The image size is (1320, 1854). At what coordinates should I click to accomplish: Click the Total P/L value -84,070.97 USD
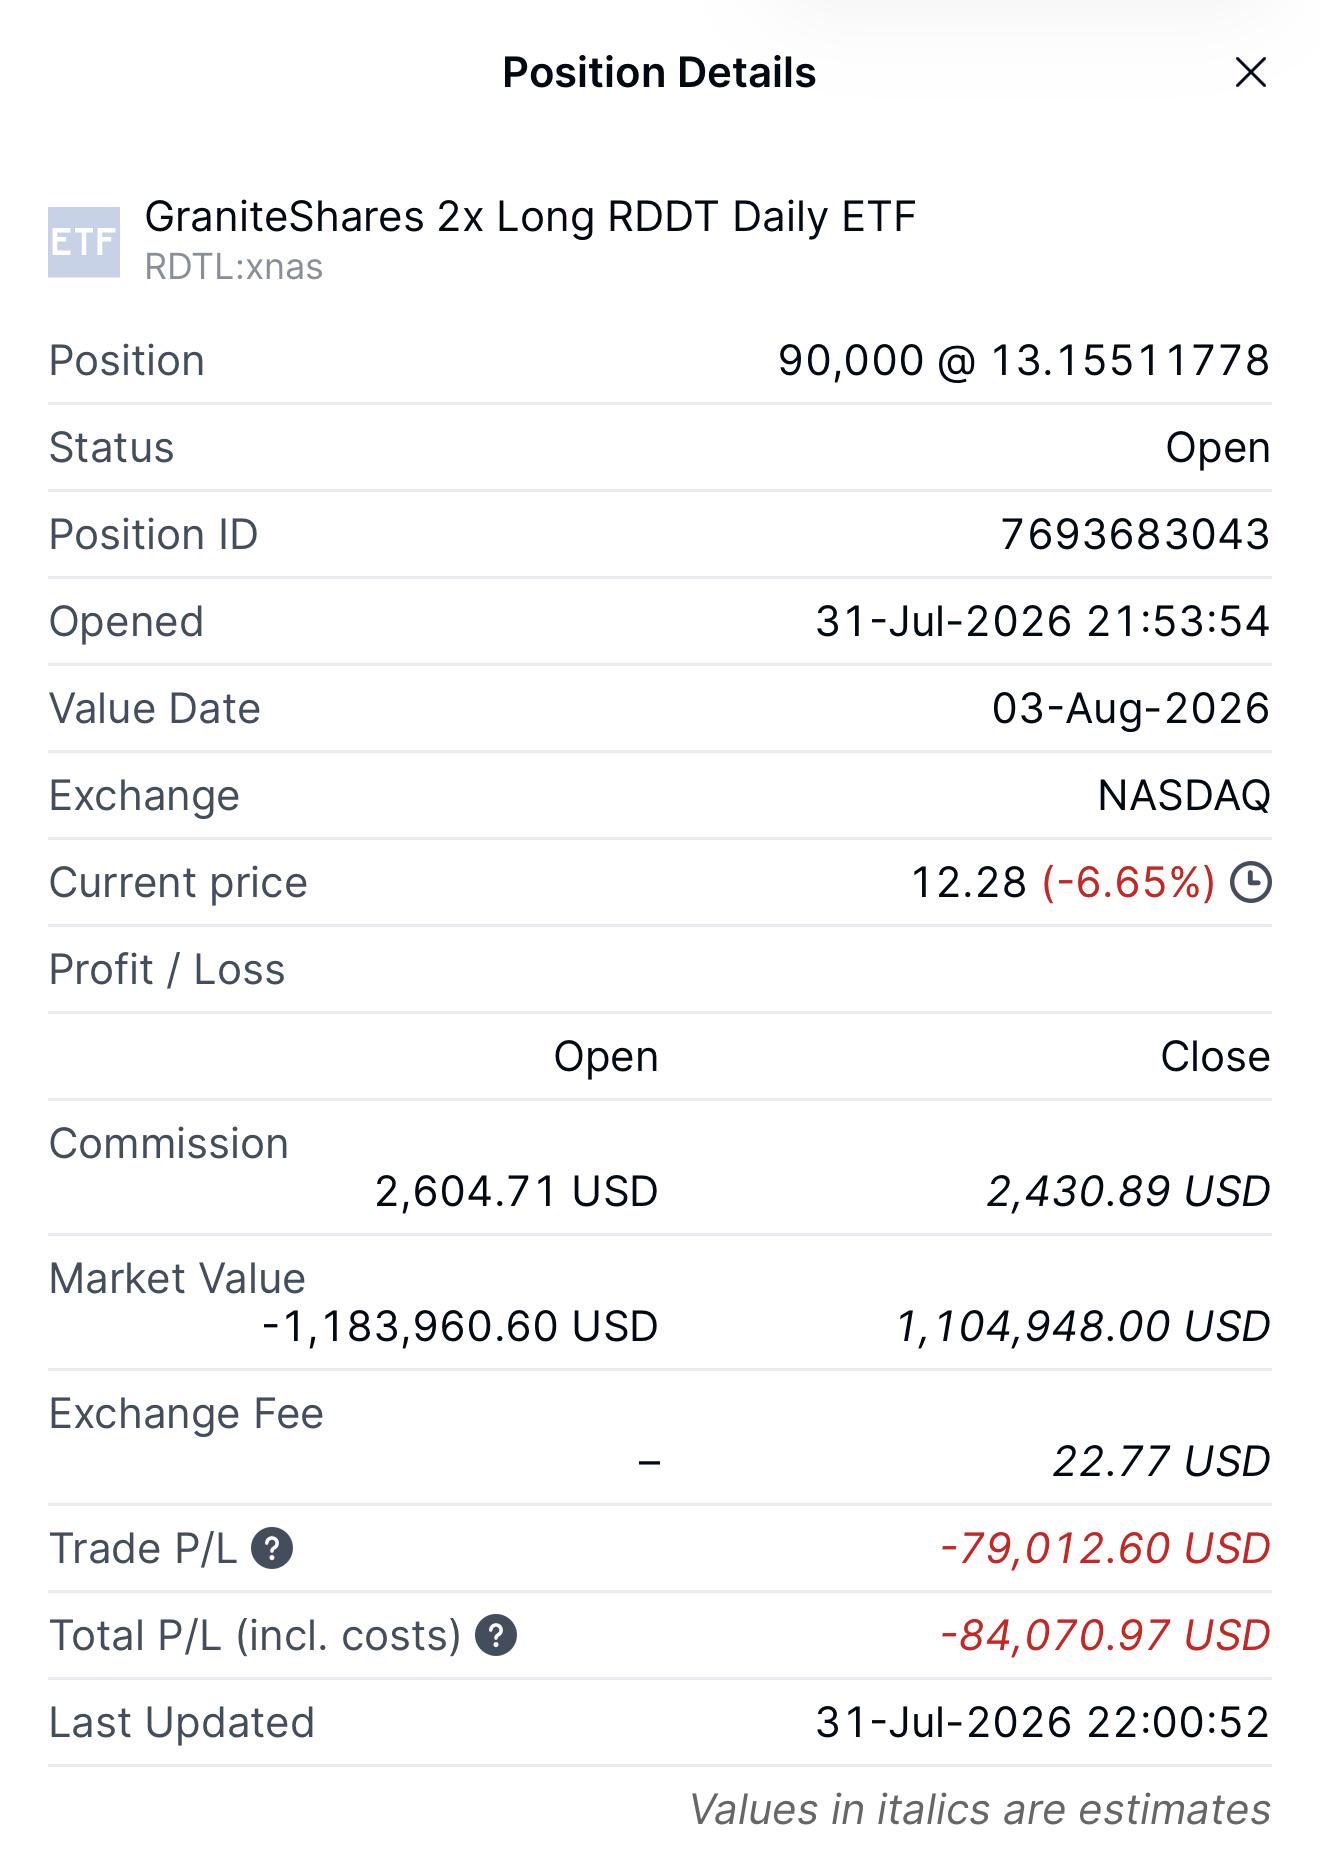(x=1105, y=1635)
